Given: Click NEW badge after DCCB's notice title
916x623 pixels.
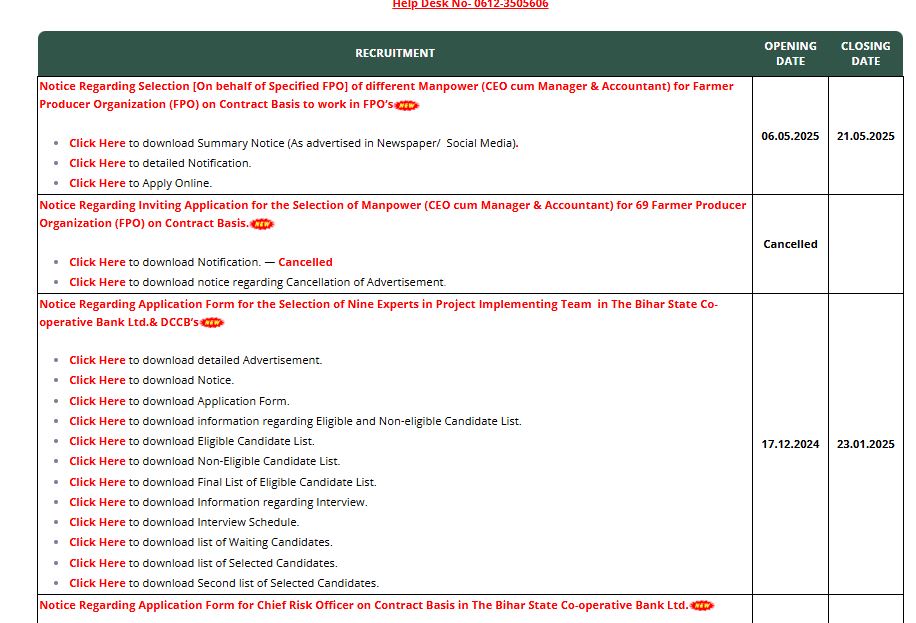Looking at the screenshot, I should 212,323.
